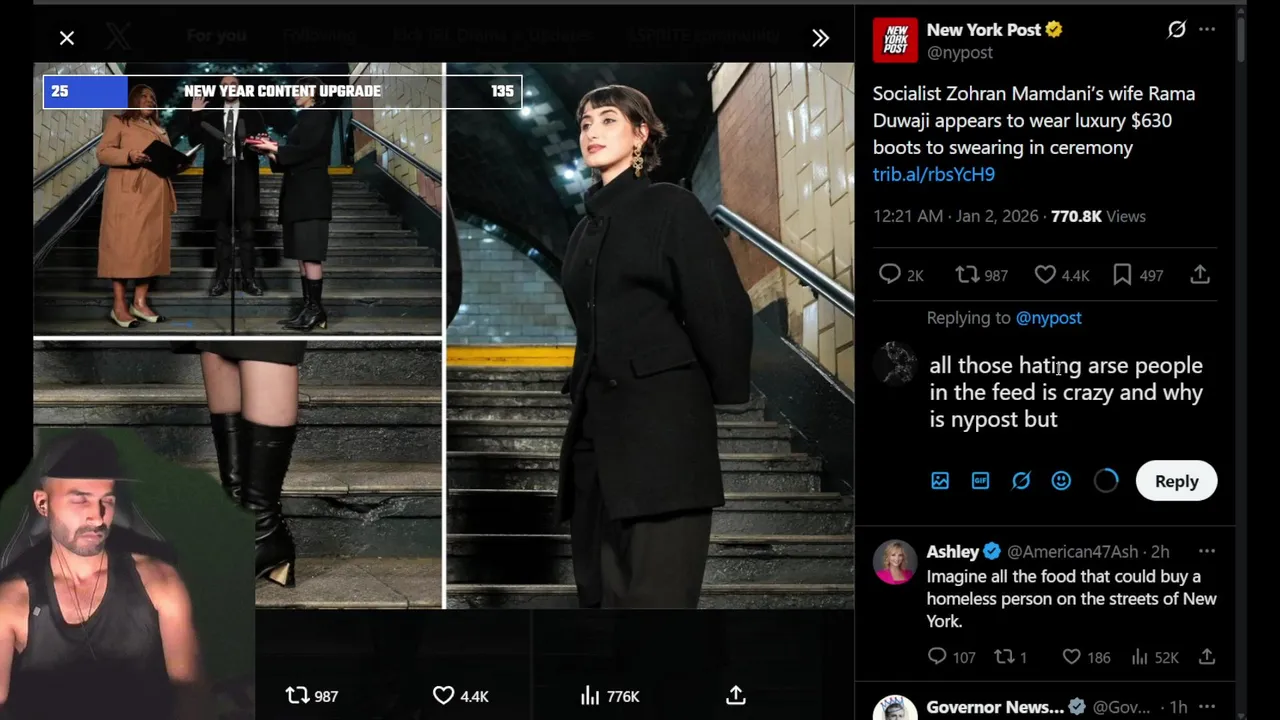Image resolution: width=1280 pixels, height=720 pixels.
Task: Insert an emoji into the reply
Action: click(1061, 481)
